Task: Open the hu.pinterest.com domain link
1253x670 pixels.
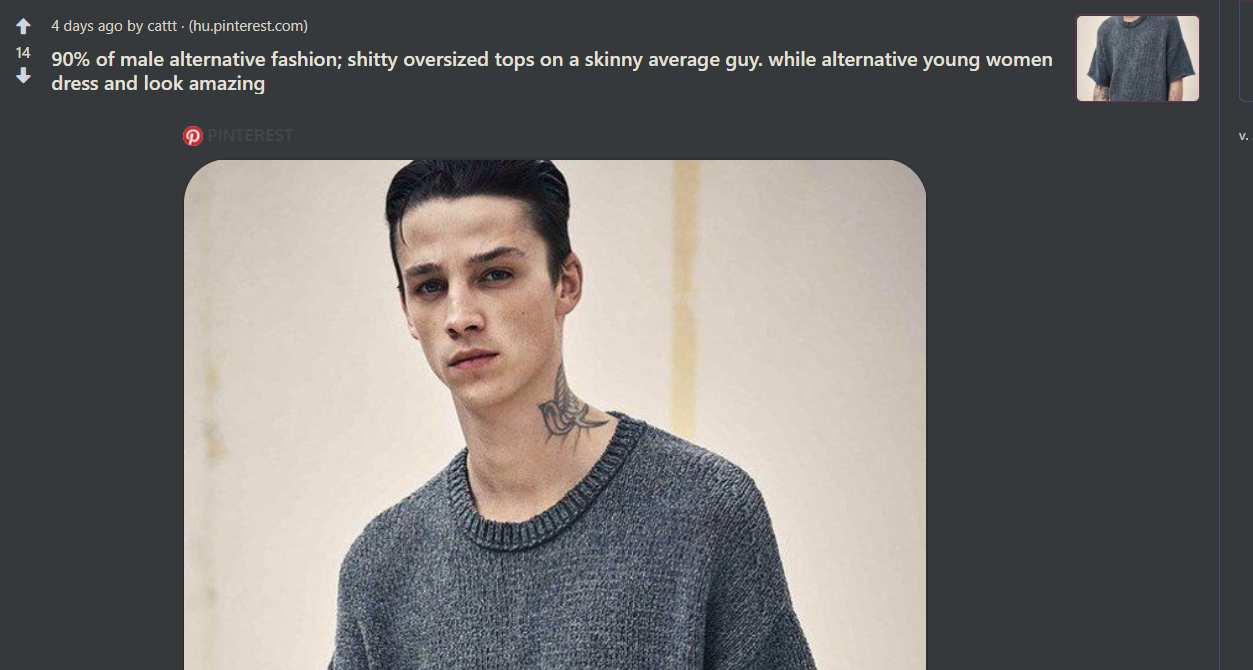Action: [x=248, y=26]
